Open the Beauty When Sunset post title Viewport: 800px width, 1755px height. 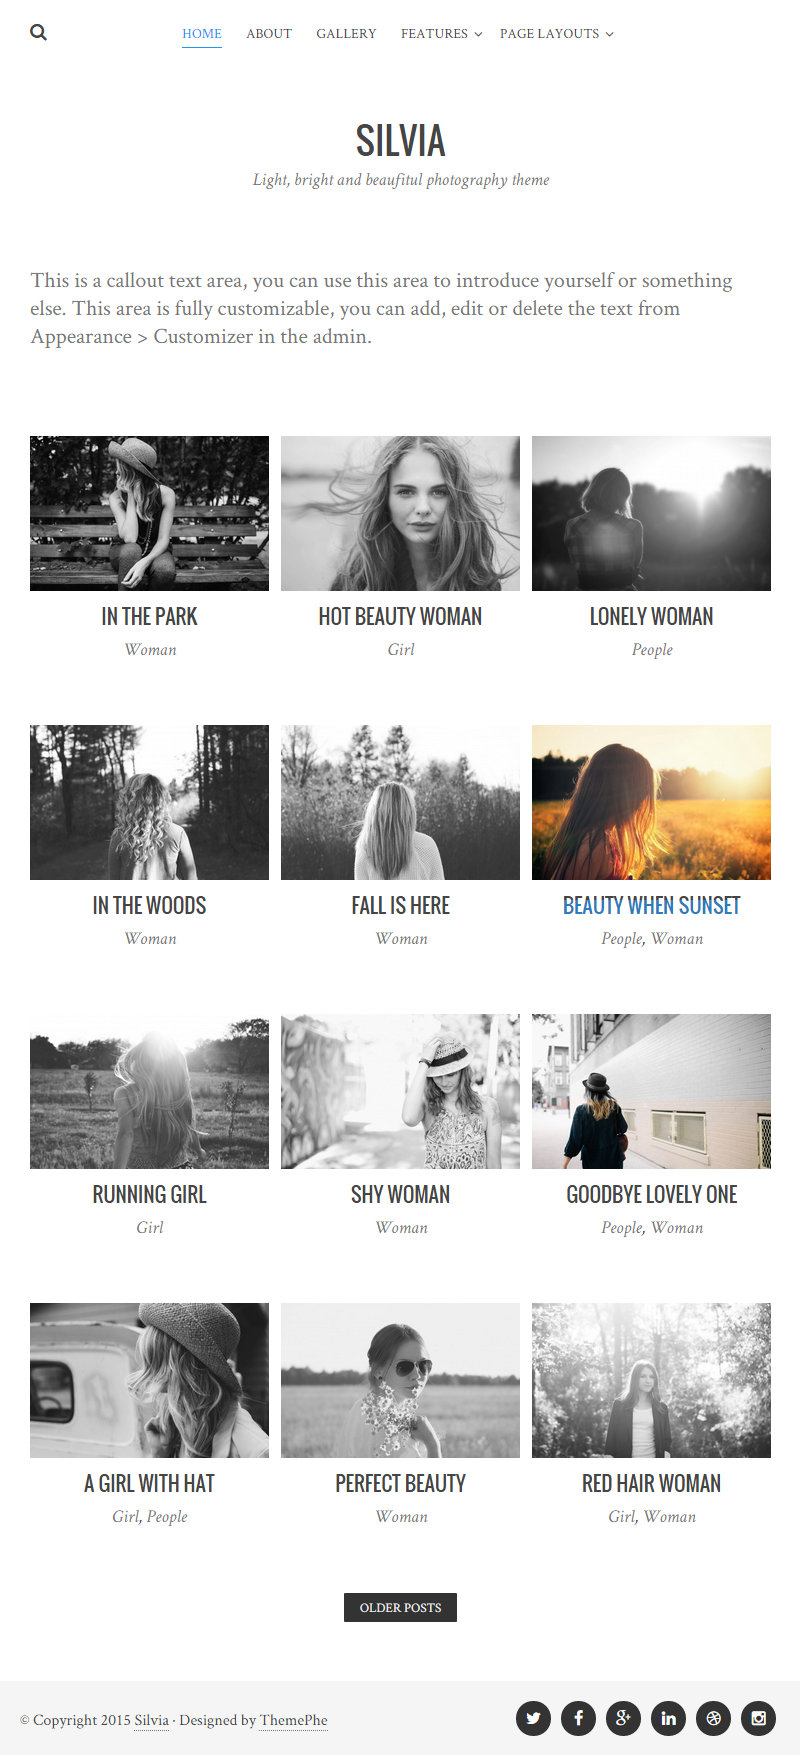[x=651, y=906]
